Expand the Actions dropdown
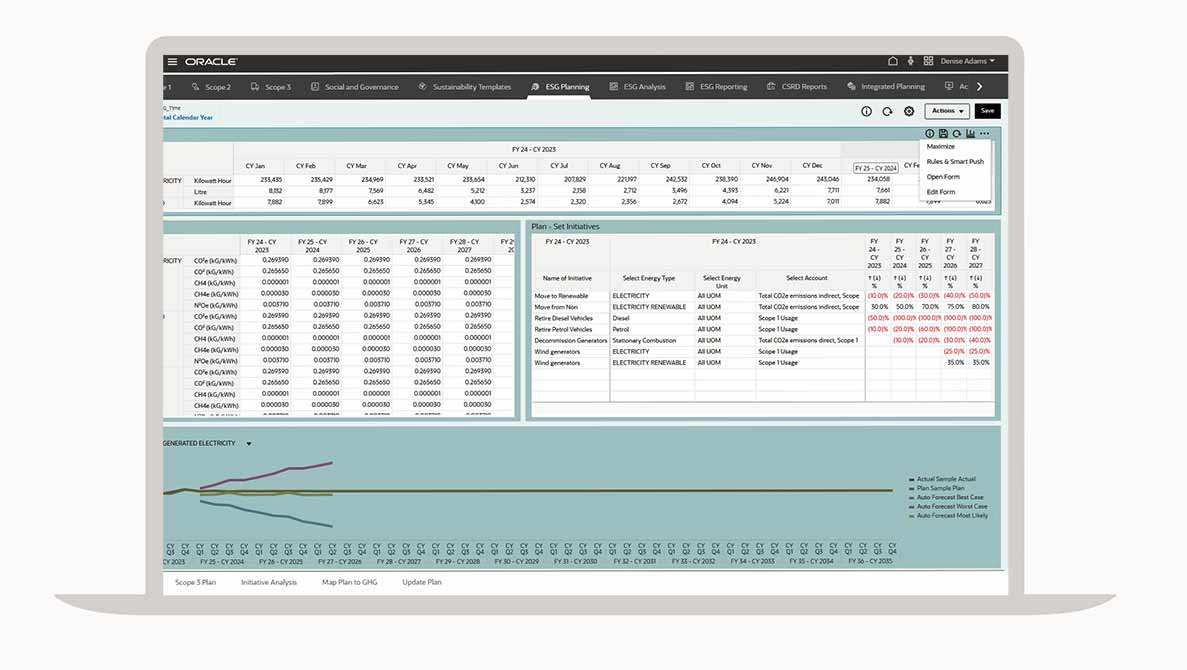The image size is (1187, 670). (x=946, y=111)
